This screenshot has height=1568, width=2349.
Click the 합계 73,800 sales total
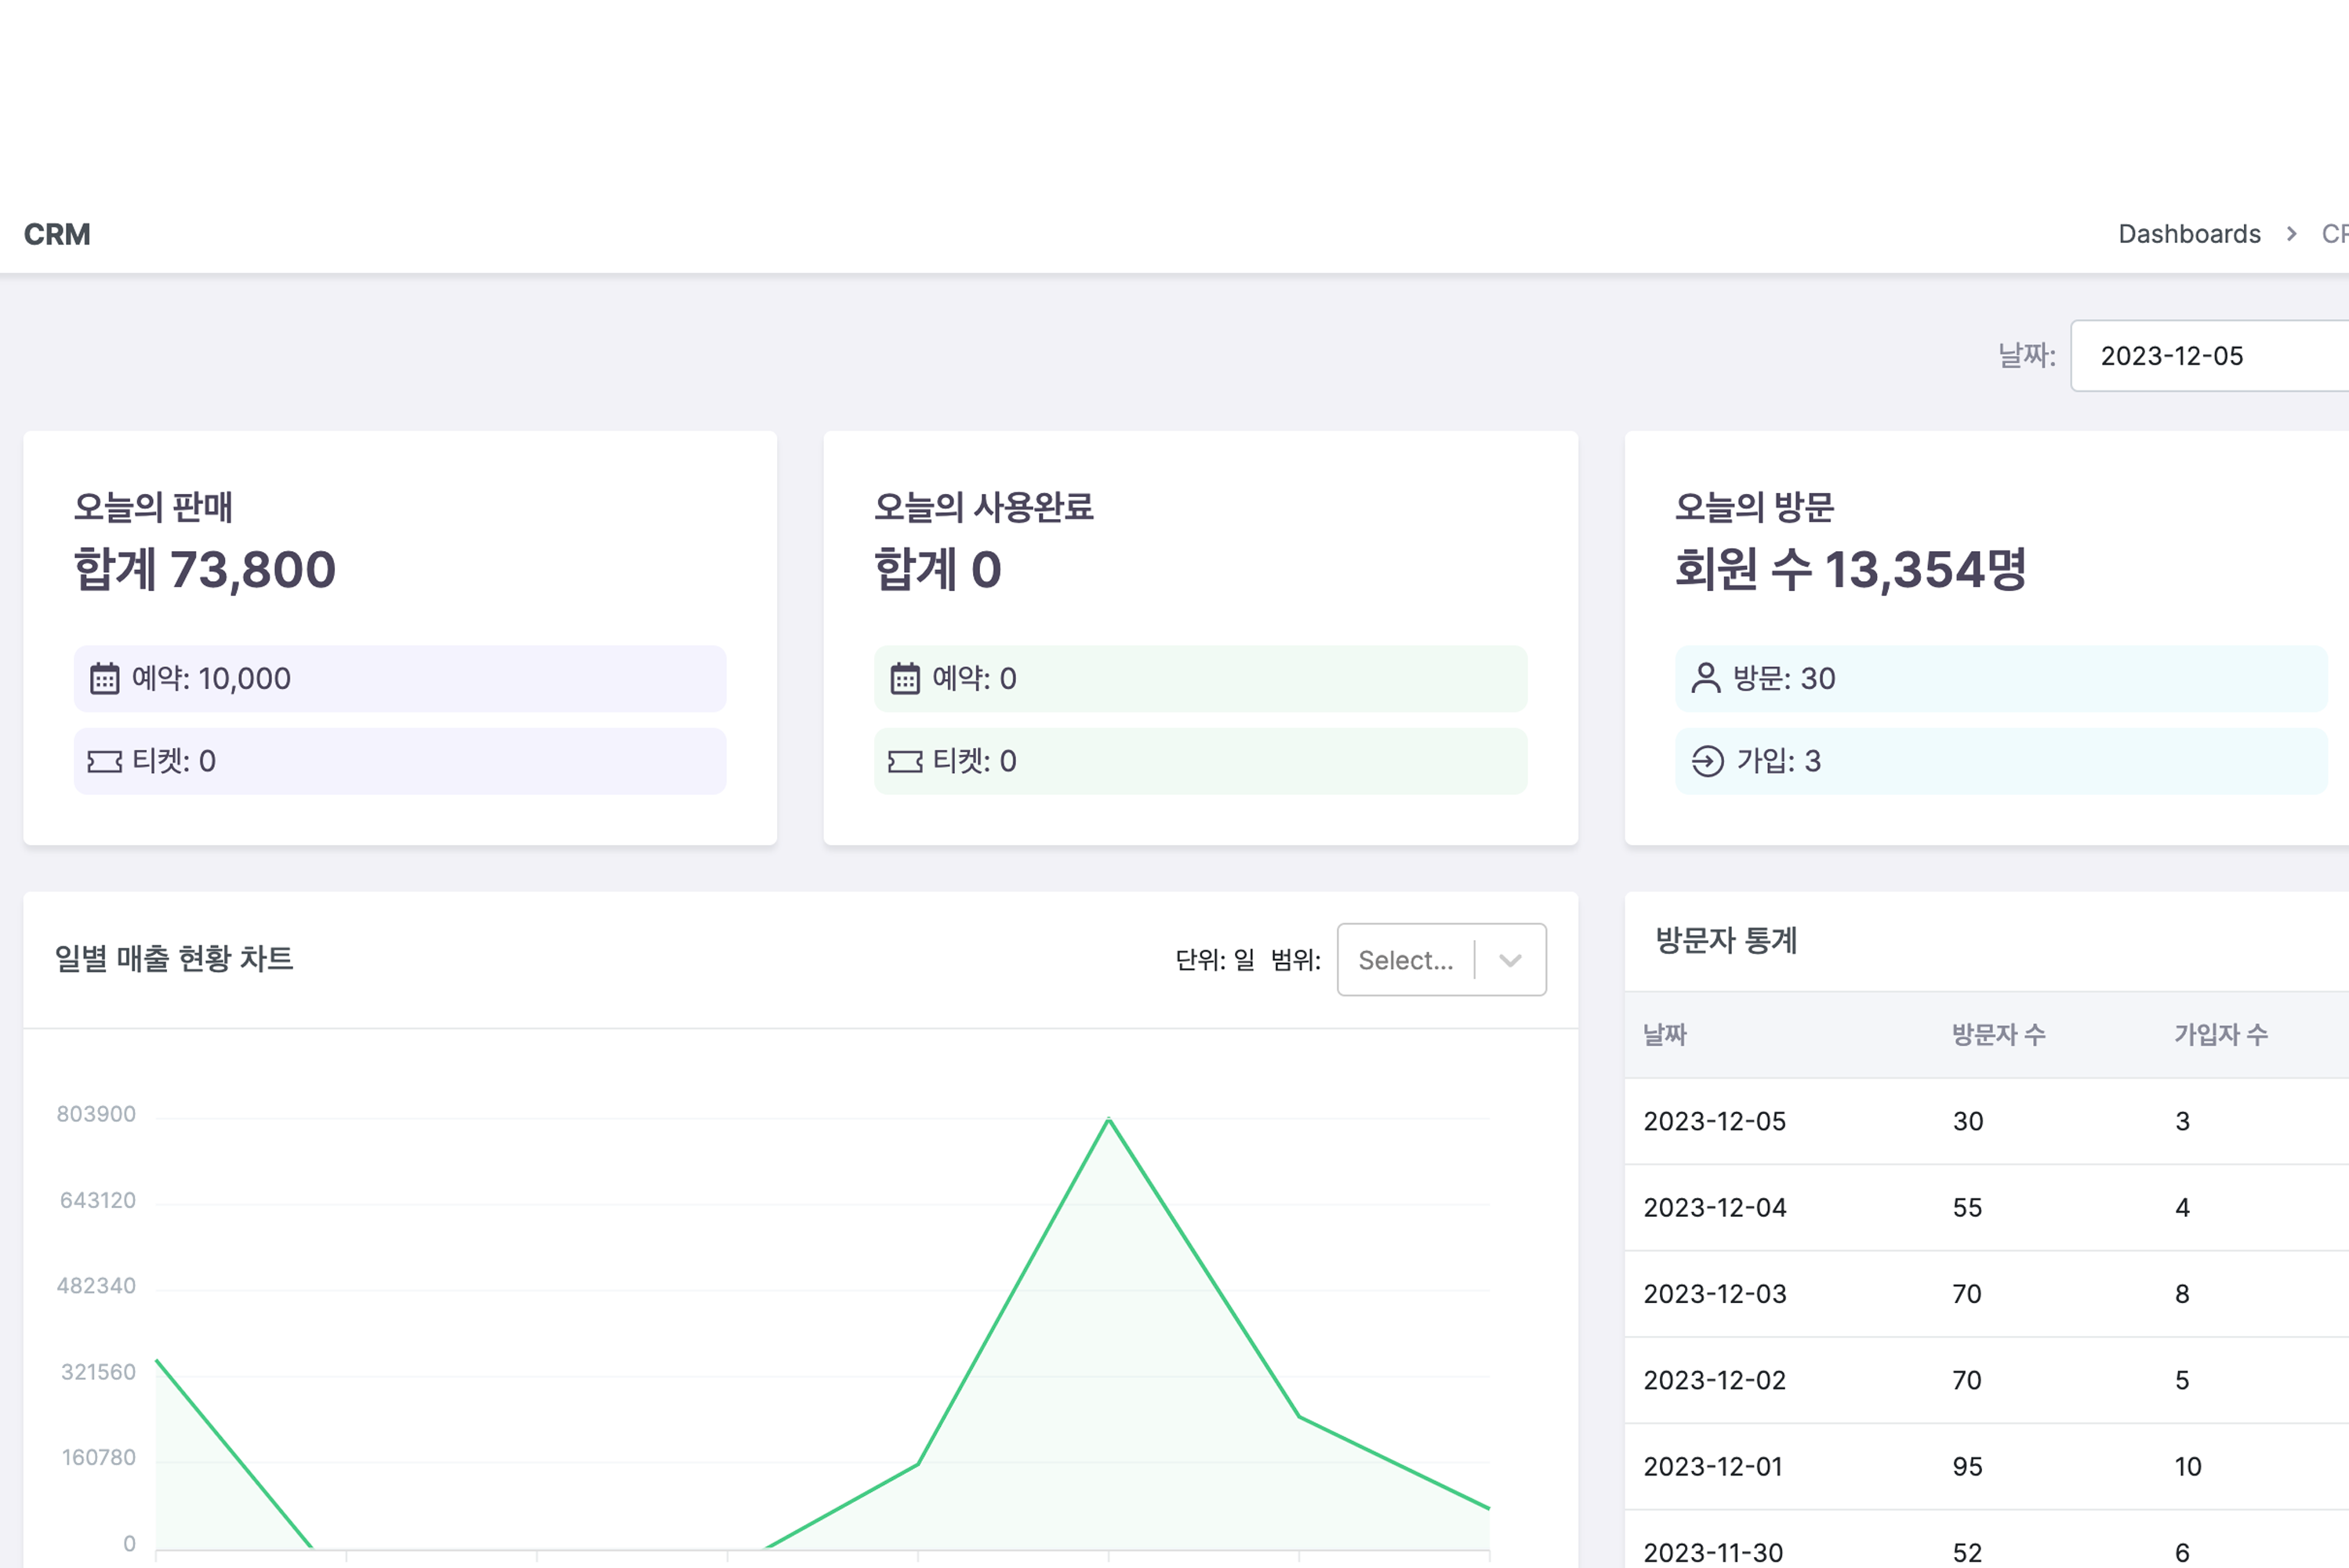(205, 569)
